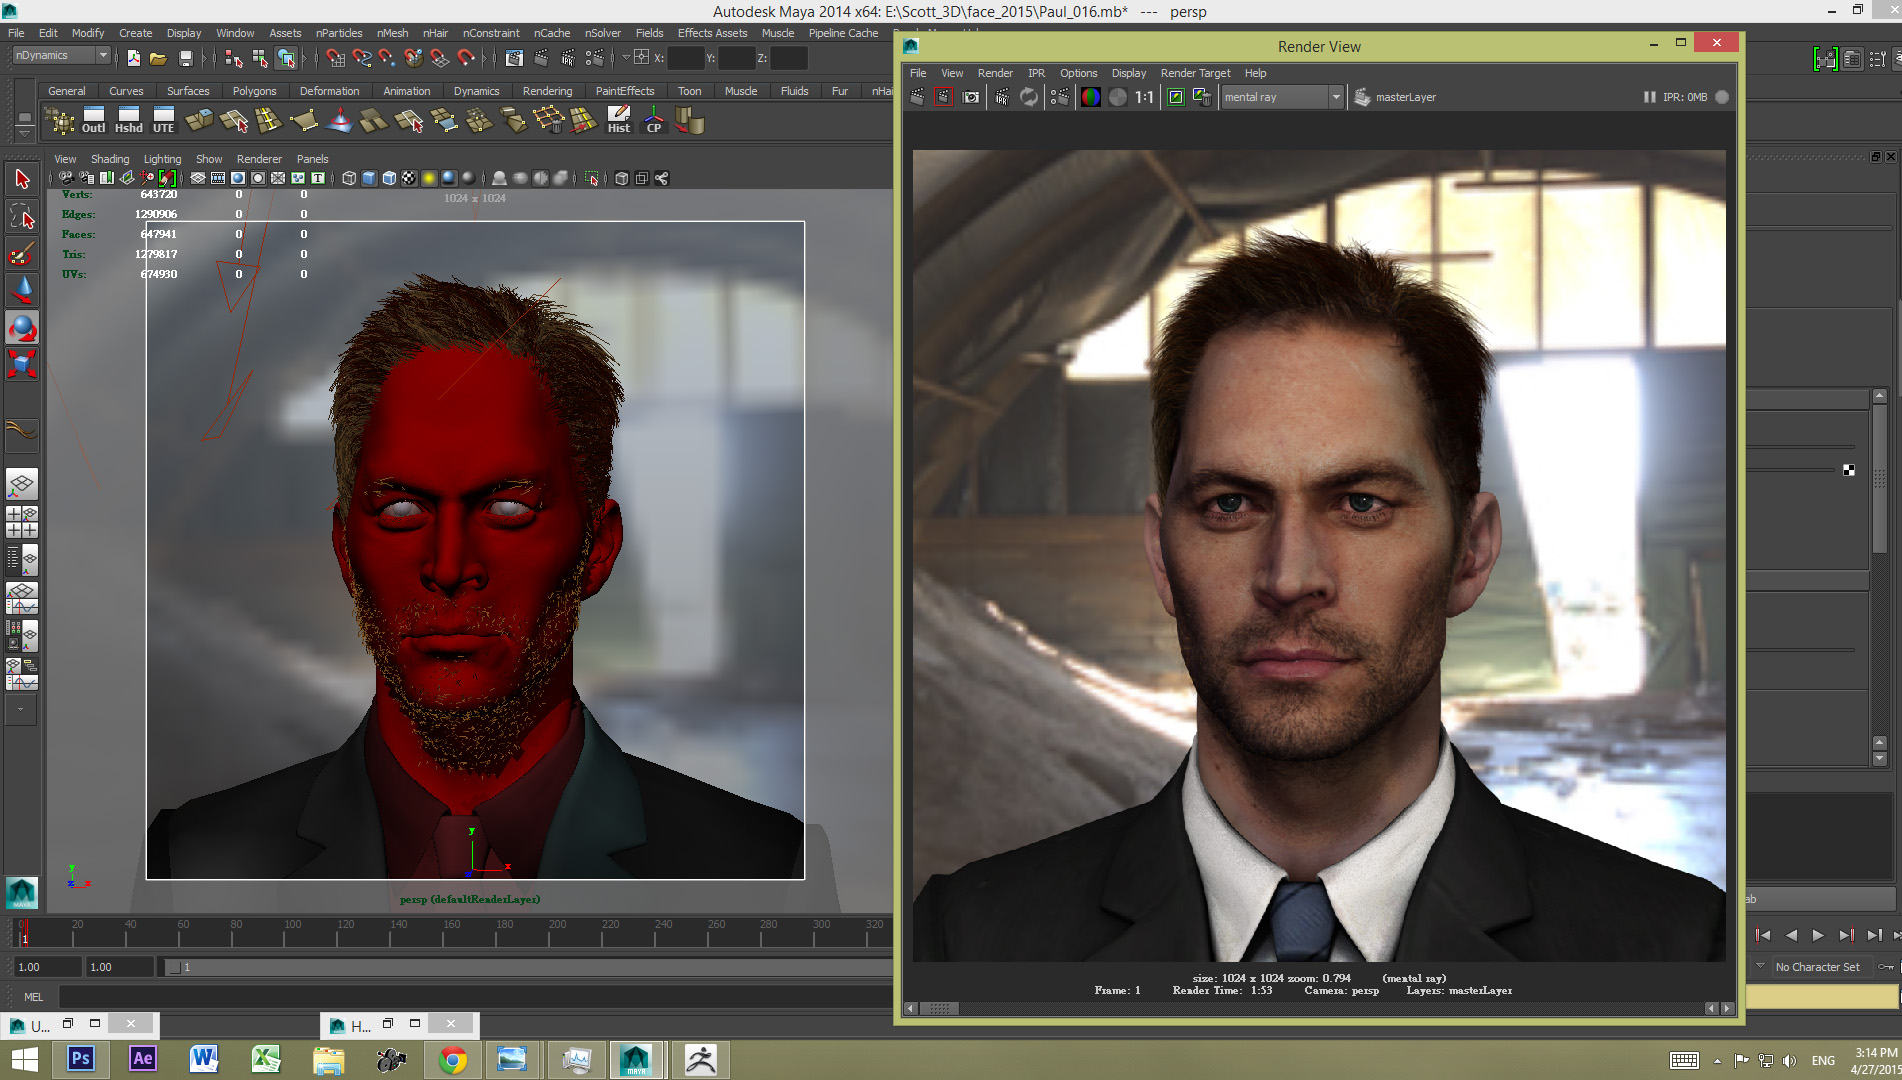The width and height of the screenshot is (1902, 1080).
Task: Click Render View horizontal scrollbar thumb
Action: 939,1008
